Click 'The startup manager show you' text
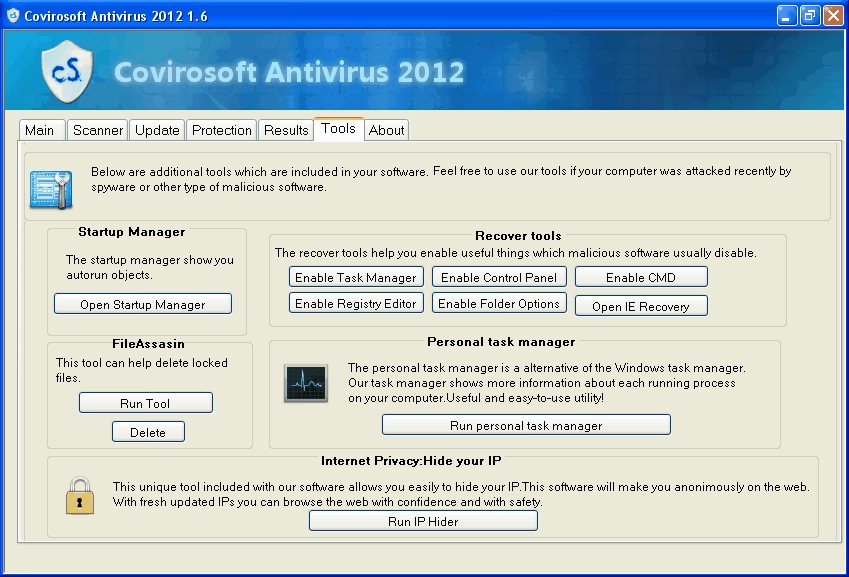 150,260
